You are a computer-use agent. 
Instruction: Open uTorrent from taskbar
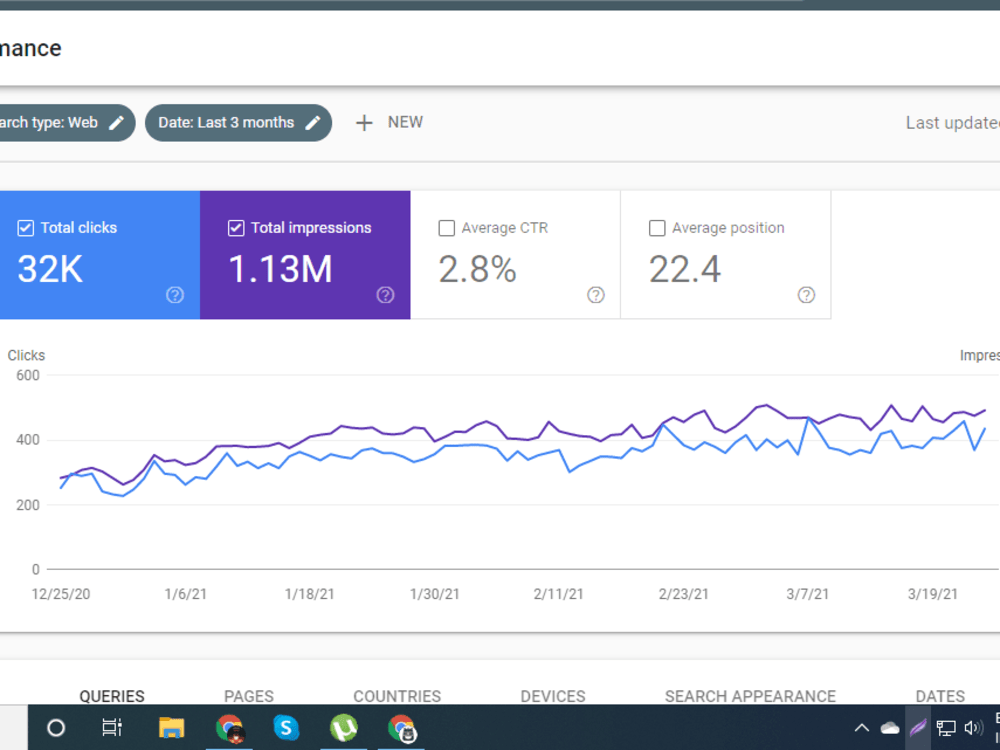pyautogui.click(x=344, y=728)
